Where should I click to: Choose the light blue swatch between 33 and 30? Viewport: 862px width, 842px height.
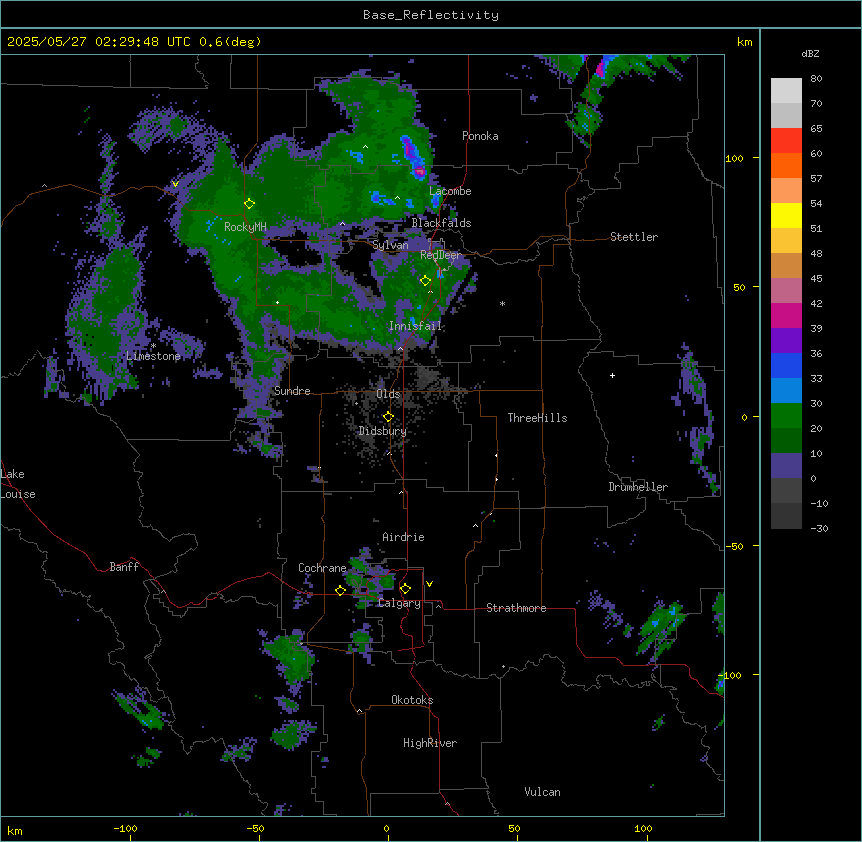click(786, 391)
